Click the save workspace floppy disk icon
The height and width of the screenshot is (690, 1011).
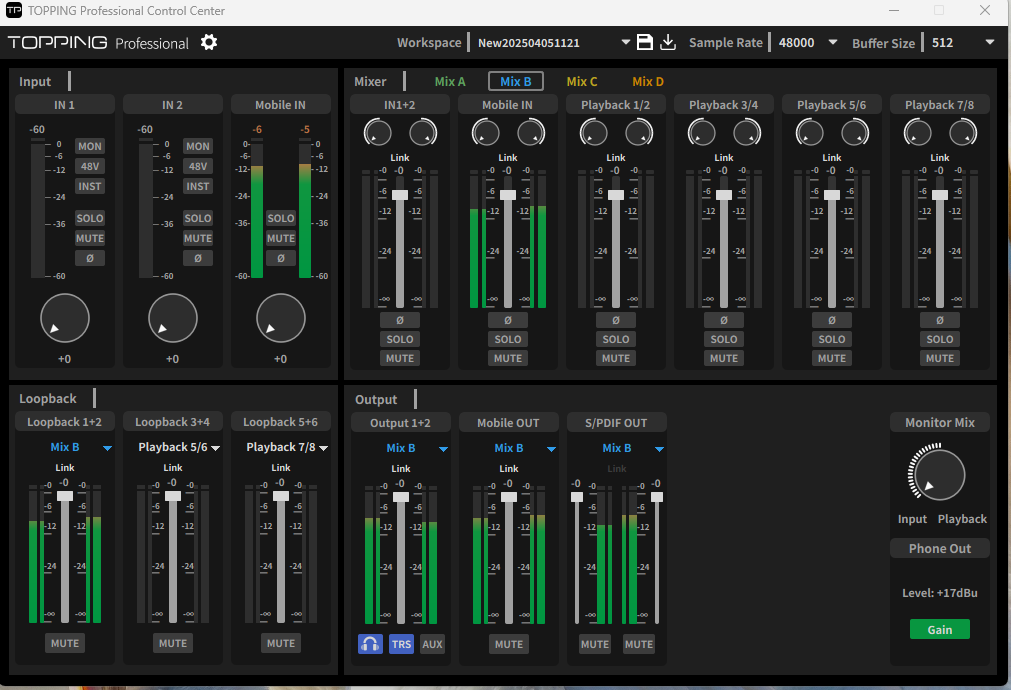tap(645, 42)
